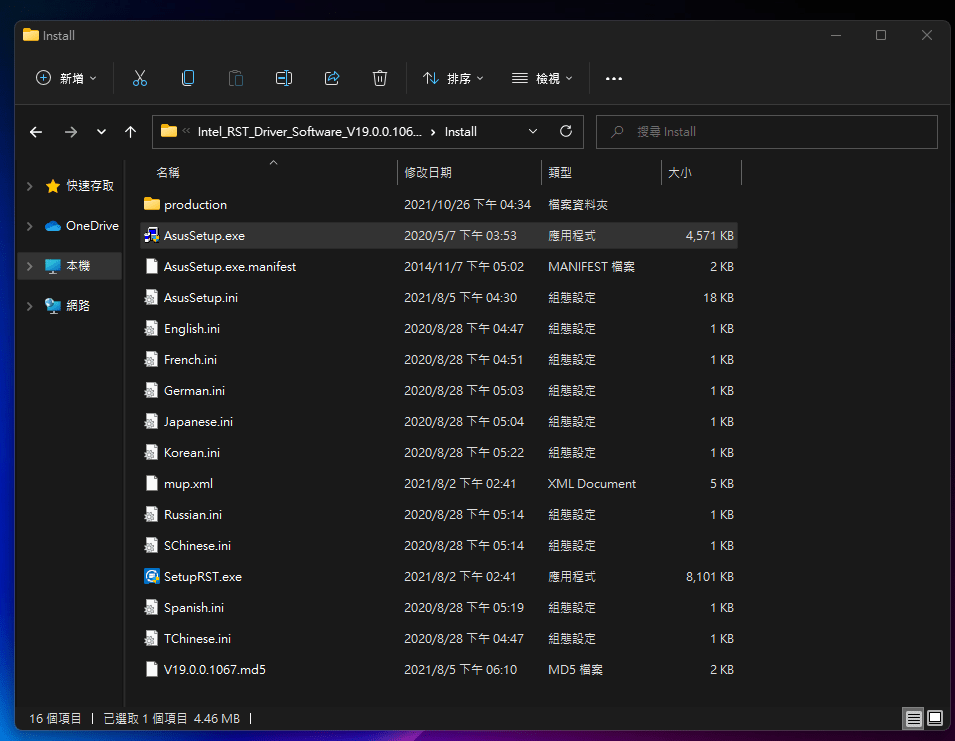Refresh the current folder view
This screenshot has height=741, width=955.
coord(566,131)
